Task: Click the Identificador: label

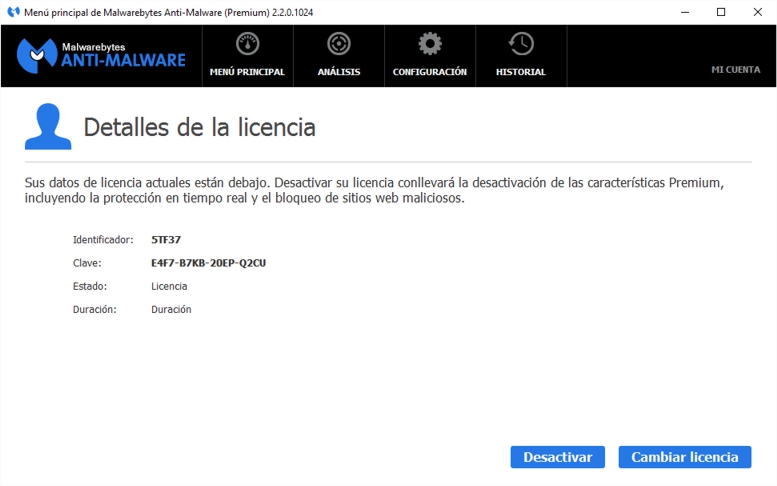Action: pos(103,240)
